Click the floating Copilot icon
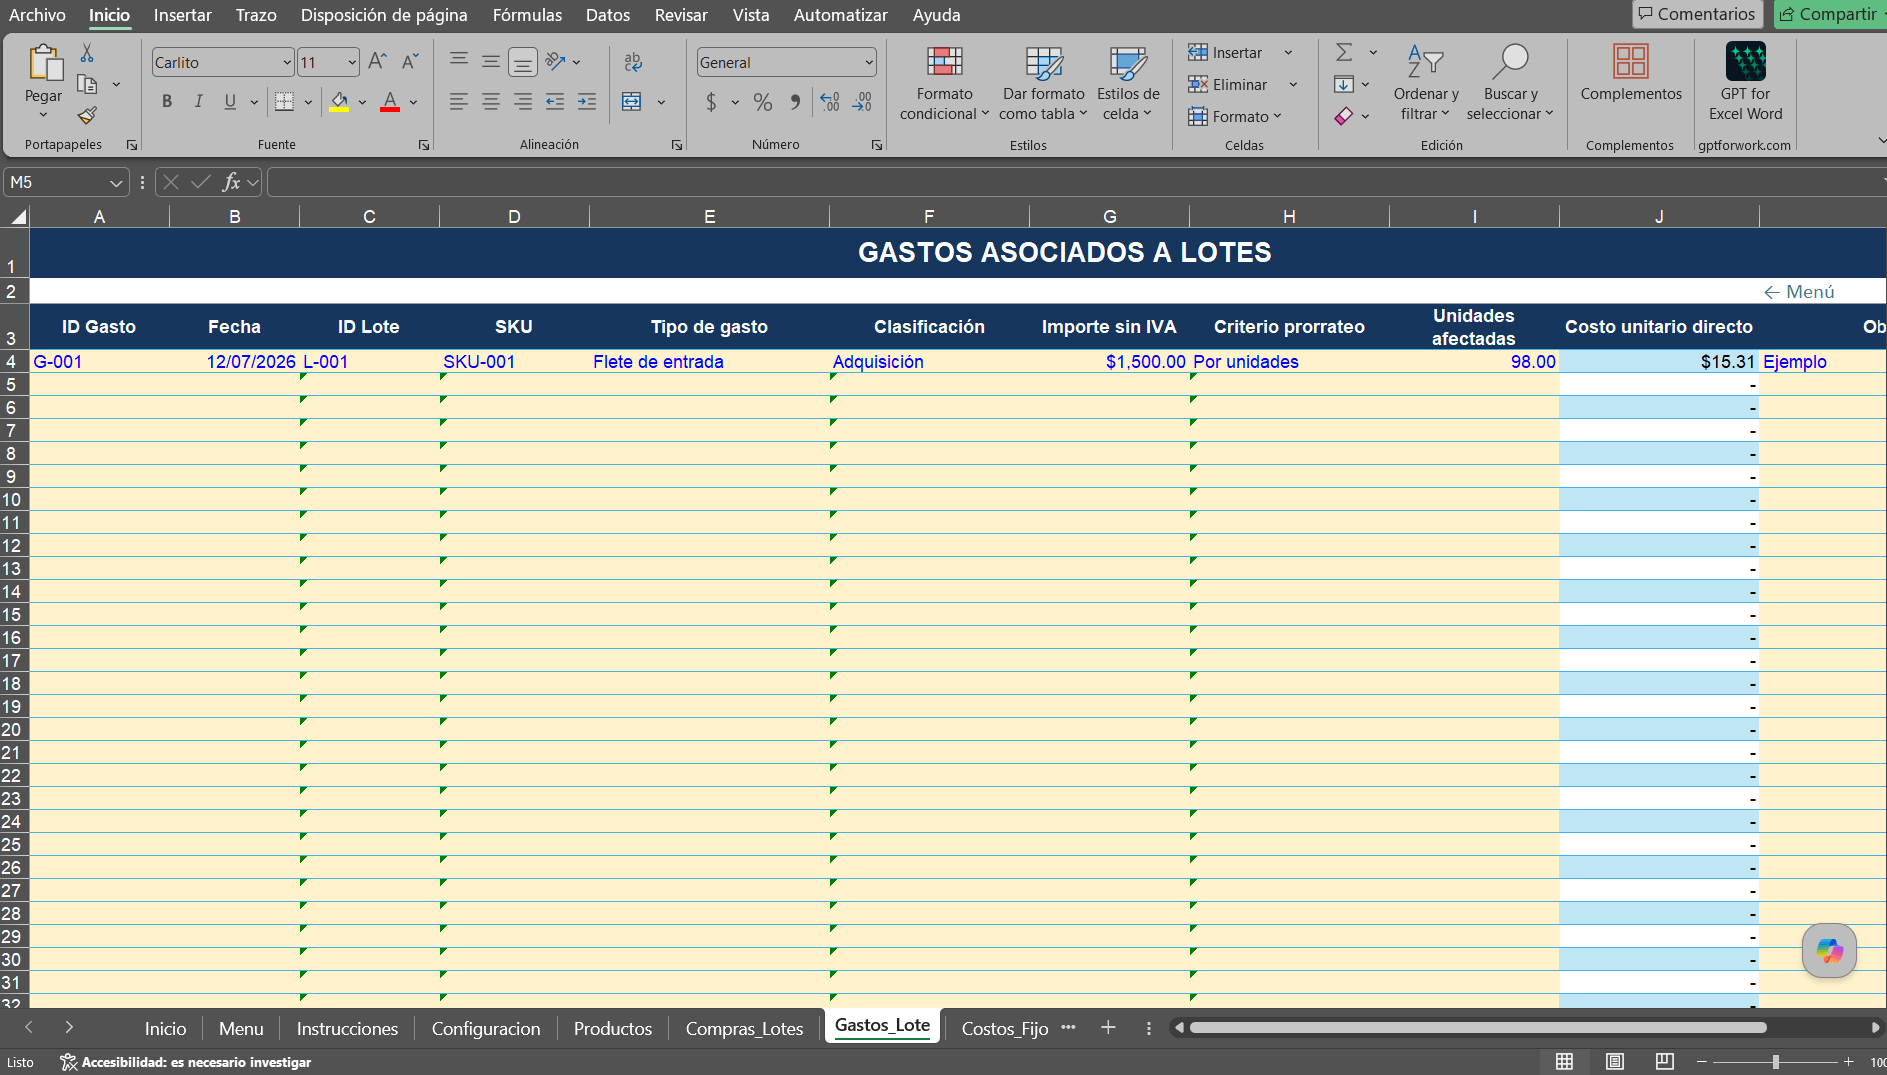1887x1075 pixels. tap(1829, 950)
